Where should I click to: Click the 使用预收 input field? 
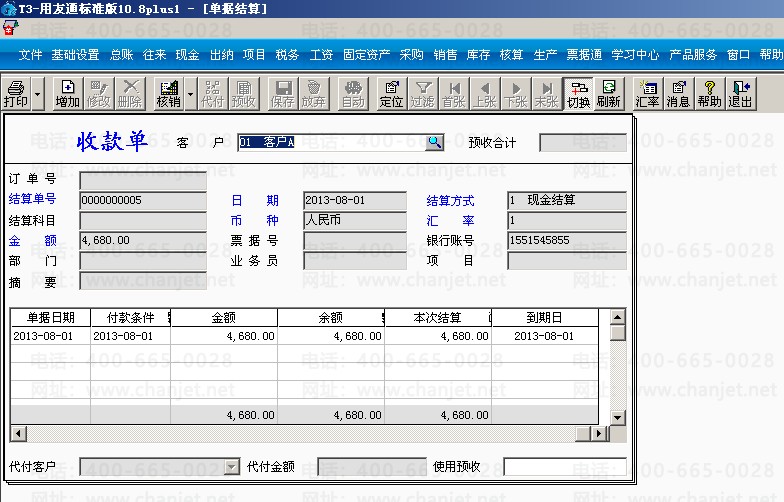point(565,467)
